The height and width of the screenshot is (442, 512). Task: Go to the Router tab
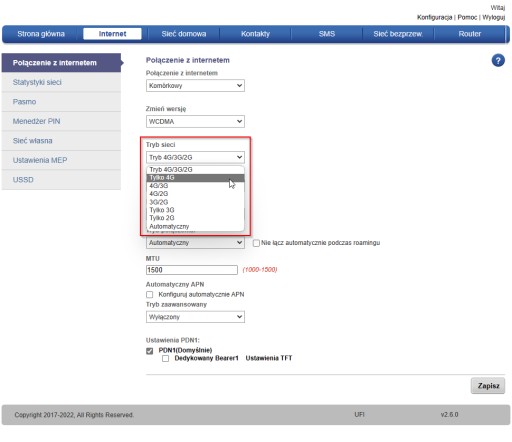pos(469,34)
